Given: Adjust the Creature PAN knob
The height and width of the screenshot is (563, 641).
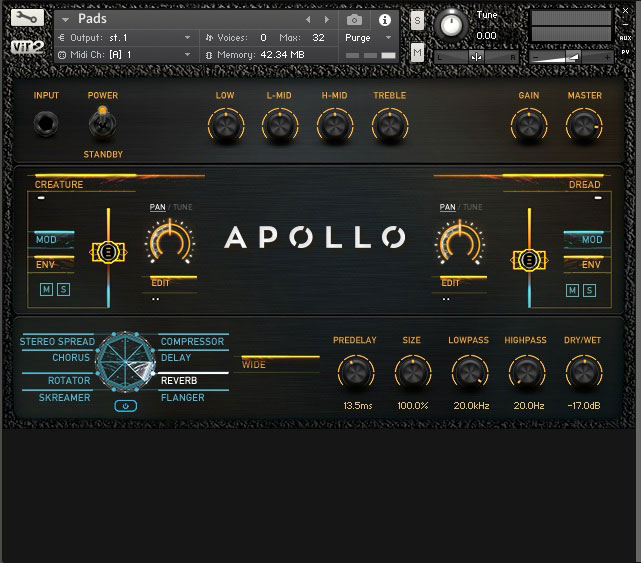Looking at the screenshot, I should click(x=170, y=242).
